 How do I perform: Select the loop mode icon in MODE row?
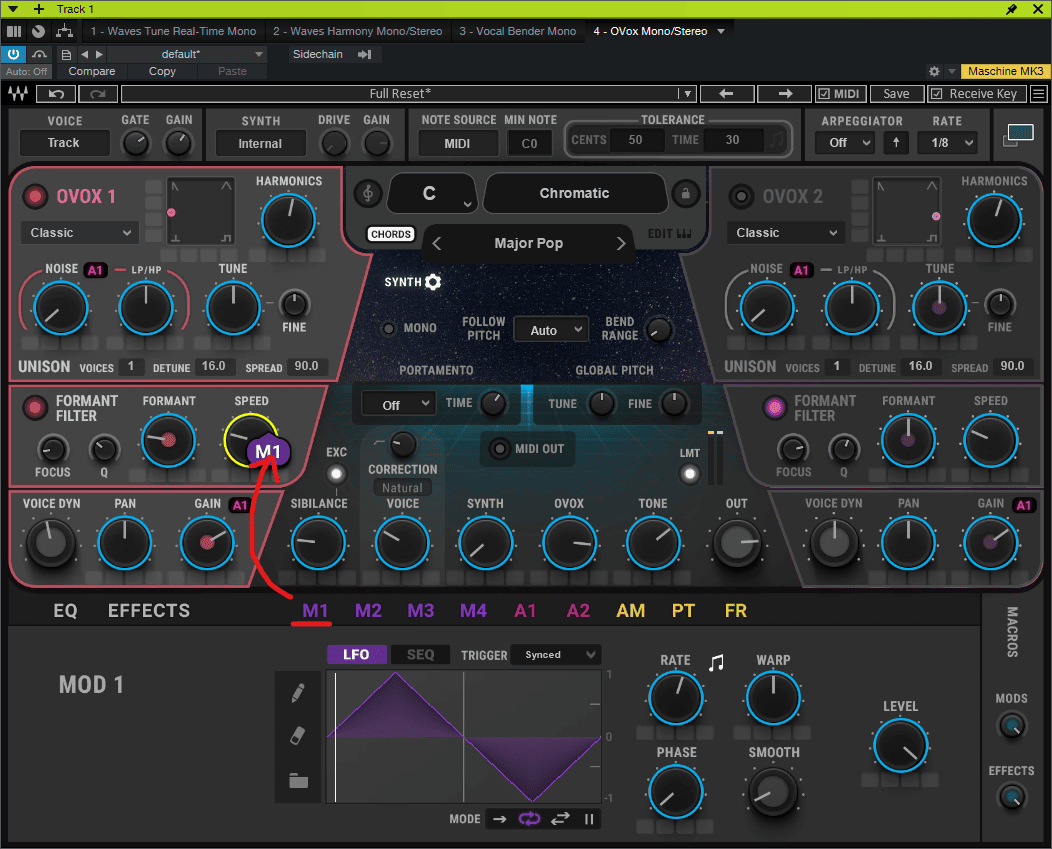tap(528, 819)
